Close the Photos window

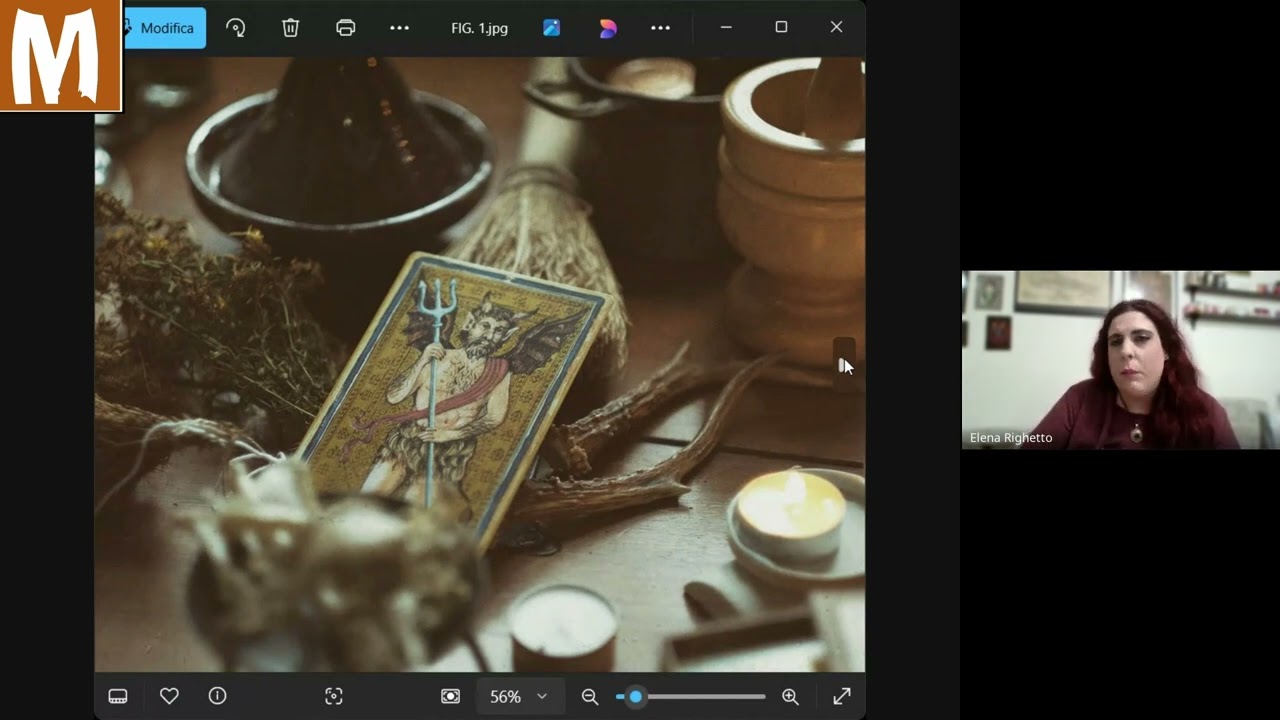click(x=836, y=27)
